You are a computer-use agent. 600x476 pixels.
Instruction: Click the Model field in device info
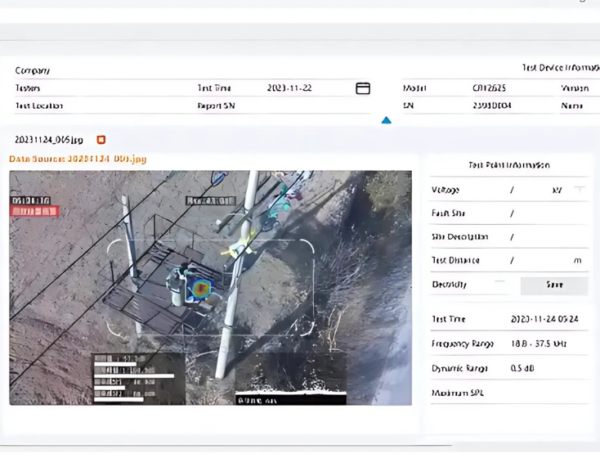(490, 88)
